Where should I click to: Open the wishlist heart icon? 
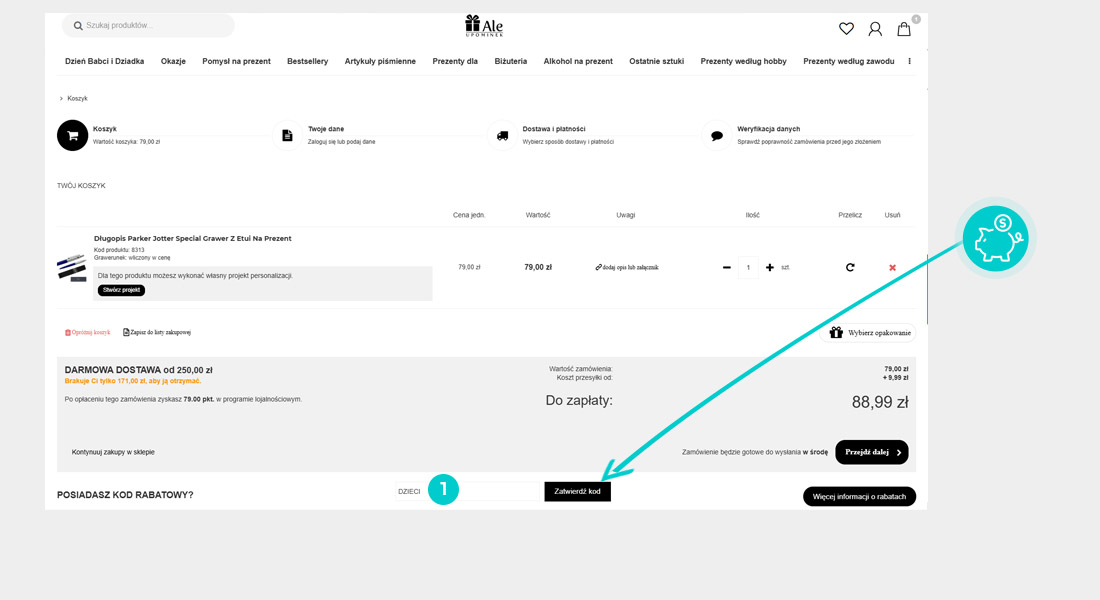846,29
